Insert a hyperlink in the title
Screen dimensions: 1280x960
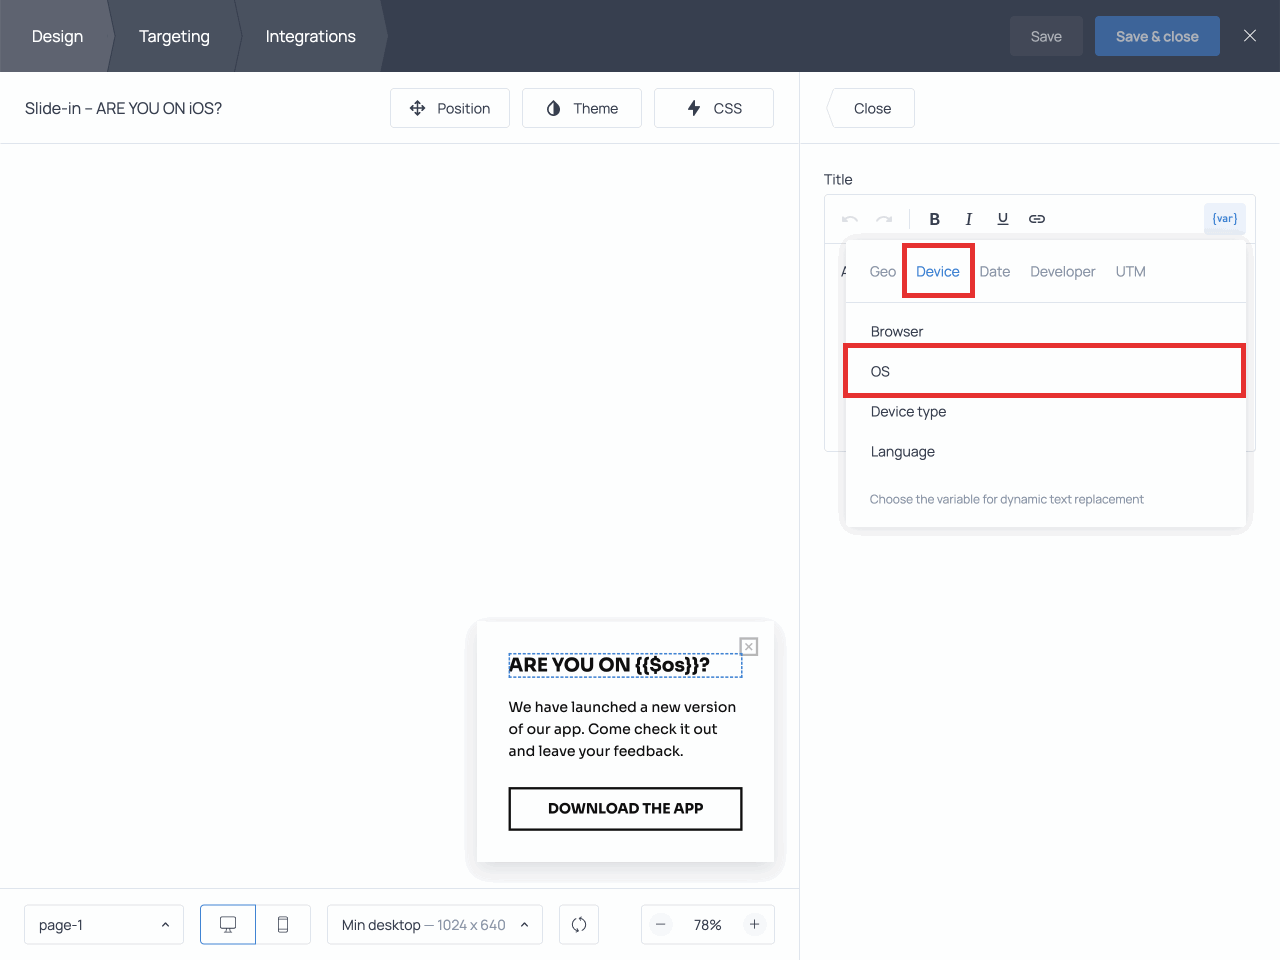point(1037,219)
